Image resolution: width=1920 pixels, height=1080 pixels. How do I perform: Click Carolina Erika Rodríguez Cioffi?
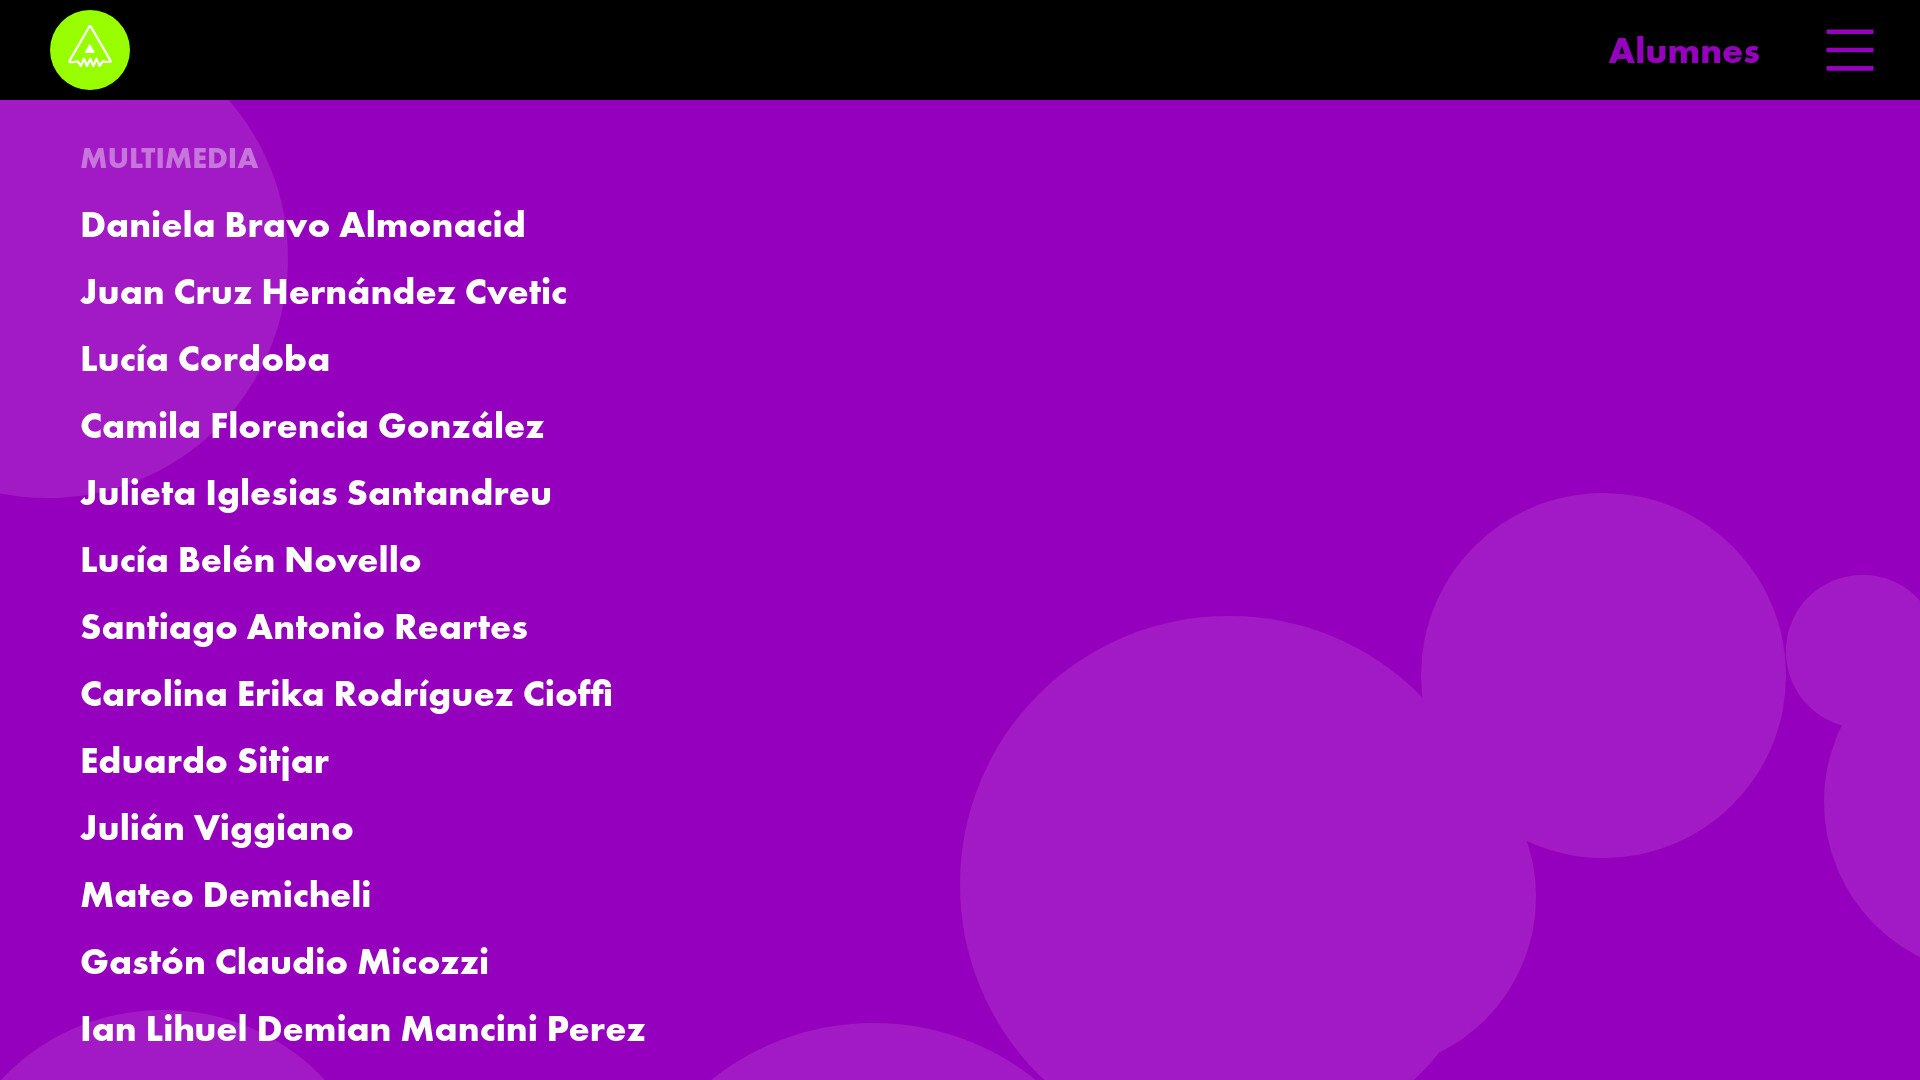click(346, 694)
